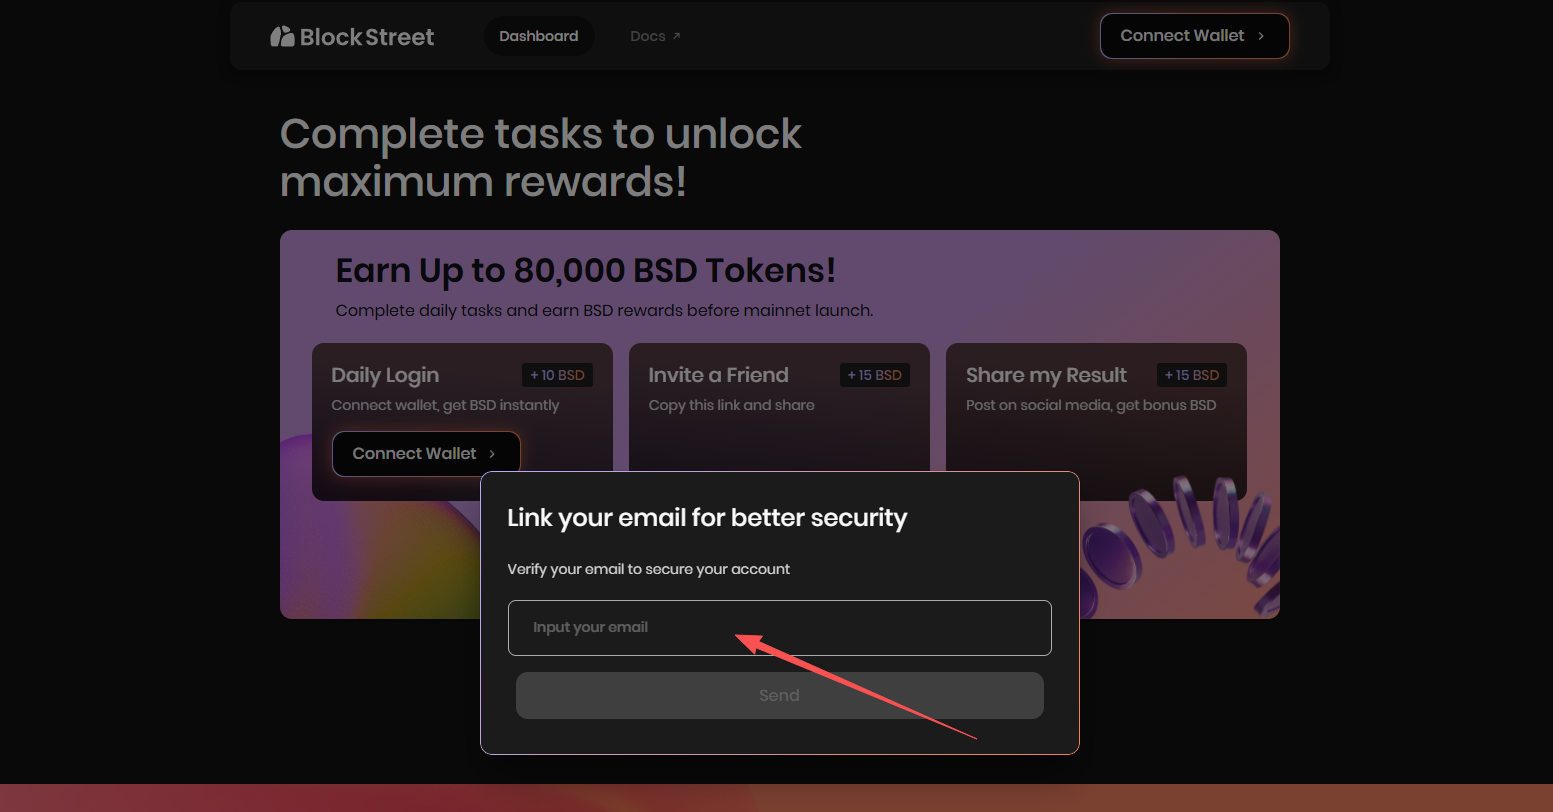The image size is (1553, 812).
Task: Click the Copy this link and share text
Action: pyautogui.click(x=731, y=405)
